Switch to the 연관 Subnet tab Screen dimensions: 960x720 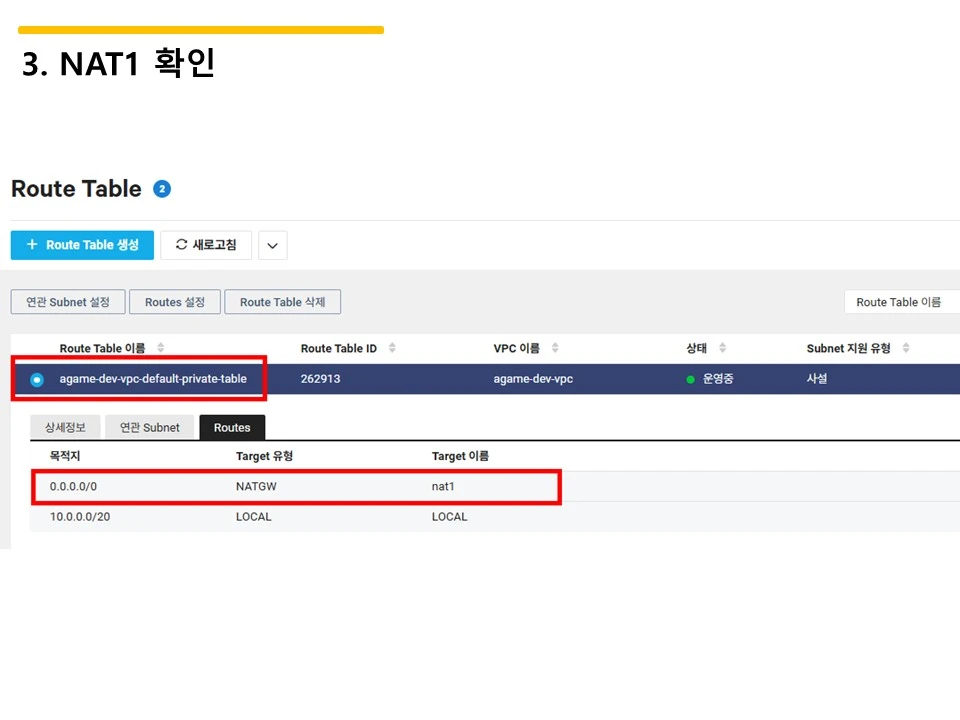(x=149, y=427)
